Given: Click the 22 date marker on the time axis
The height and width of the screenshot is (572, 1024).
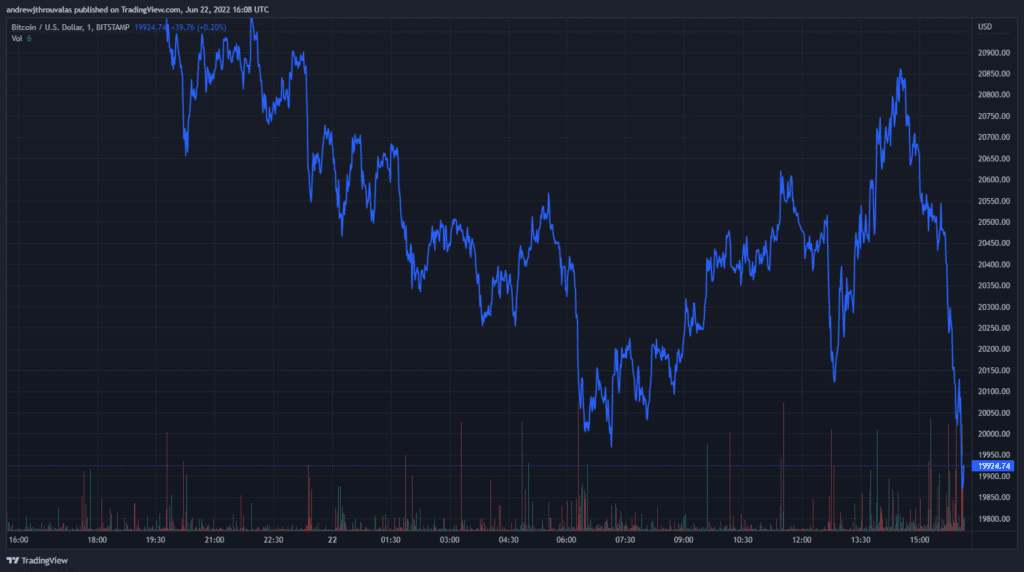Looking at the screenshot, I should point(332,540).
